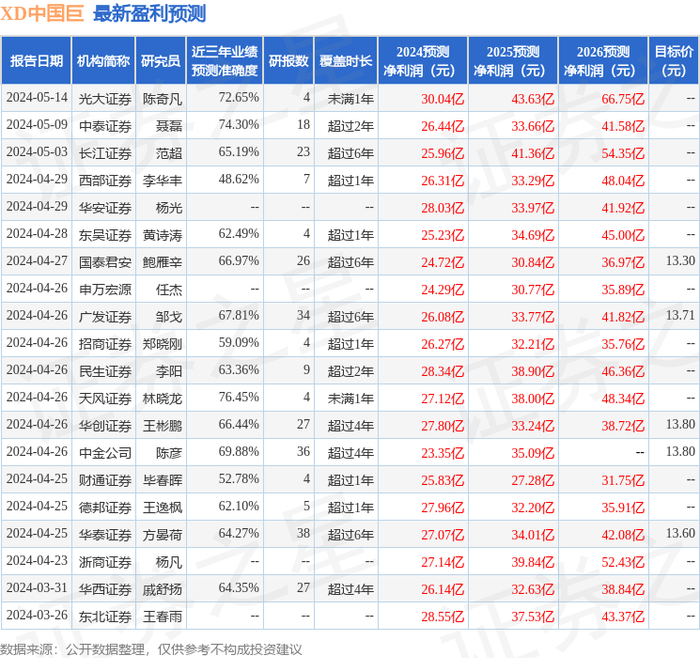Click the 机构简称 column header
Screen dimensions: 700x658
[104, 61]
